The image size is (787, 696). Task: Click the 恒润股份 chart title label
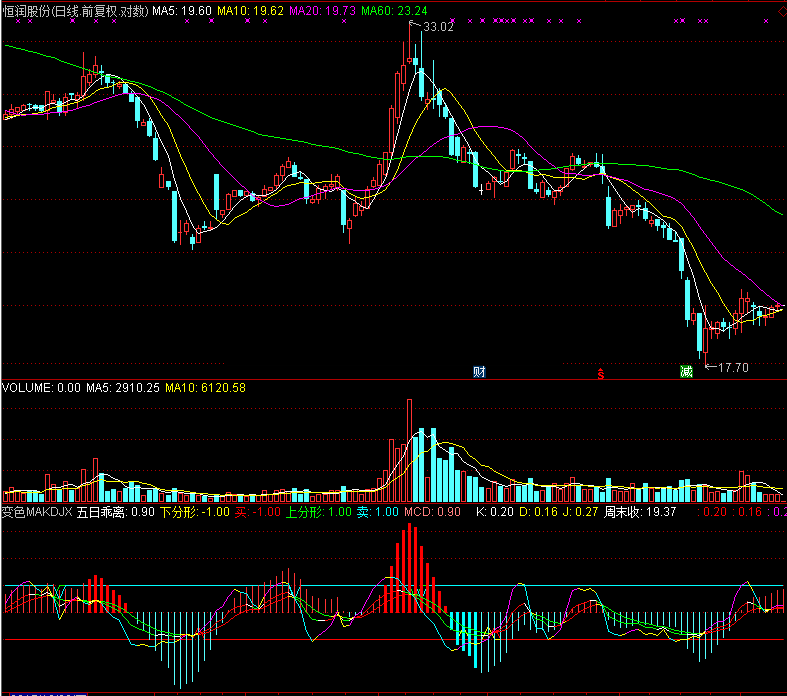[75, 11]
